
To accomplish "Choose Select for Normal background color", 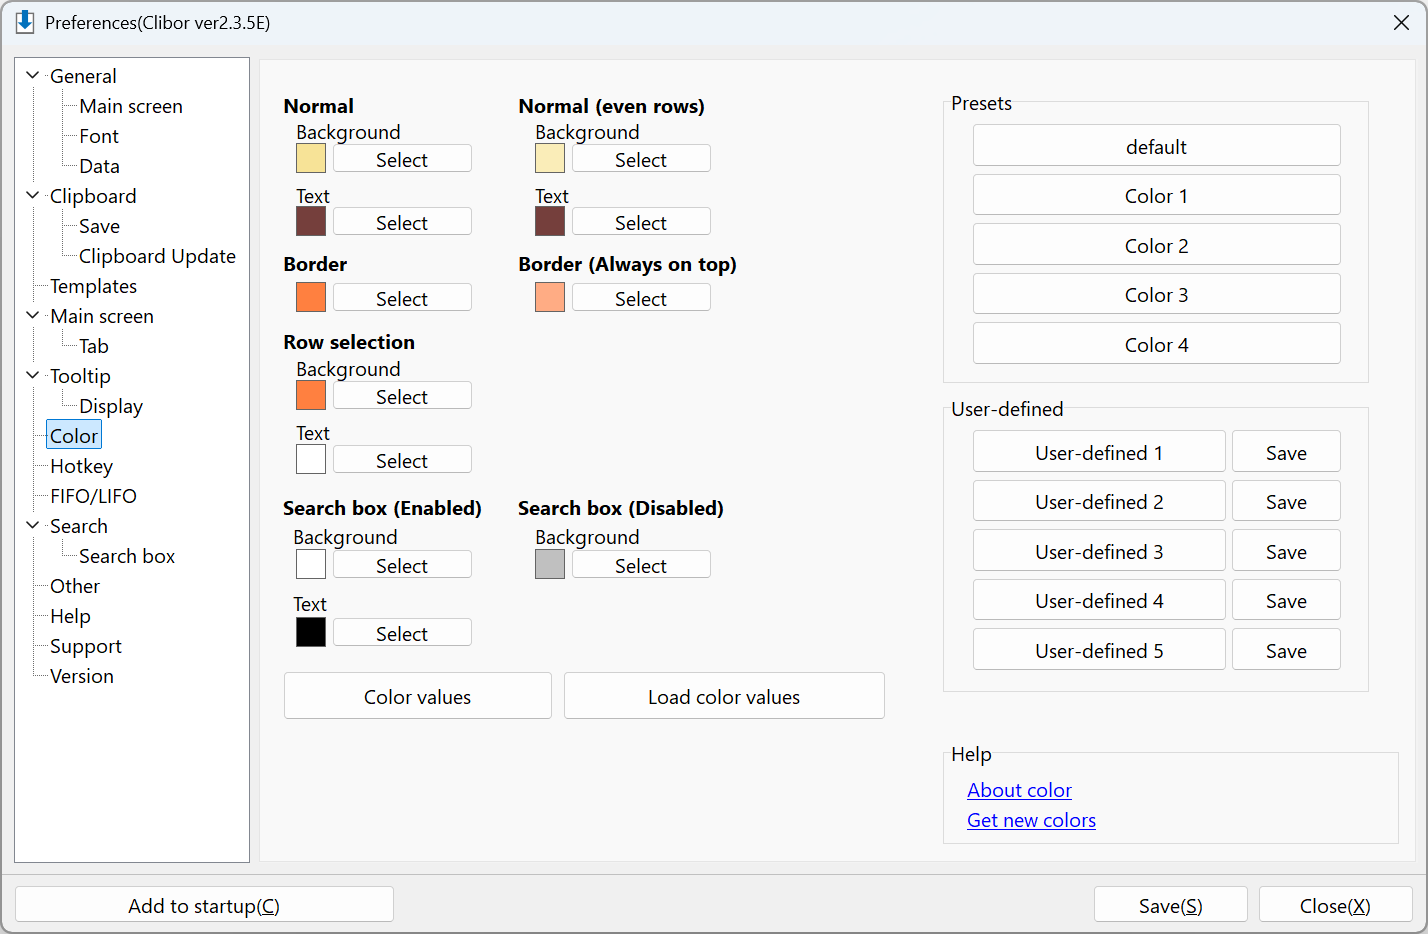I will click(x=402, y=159).
